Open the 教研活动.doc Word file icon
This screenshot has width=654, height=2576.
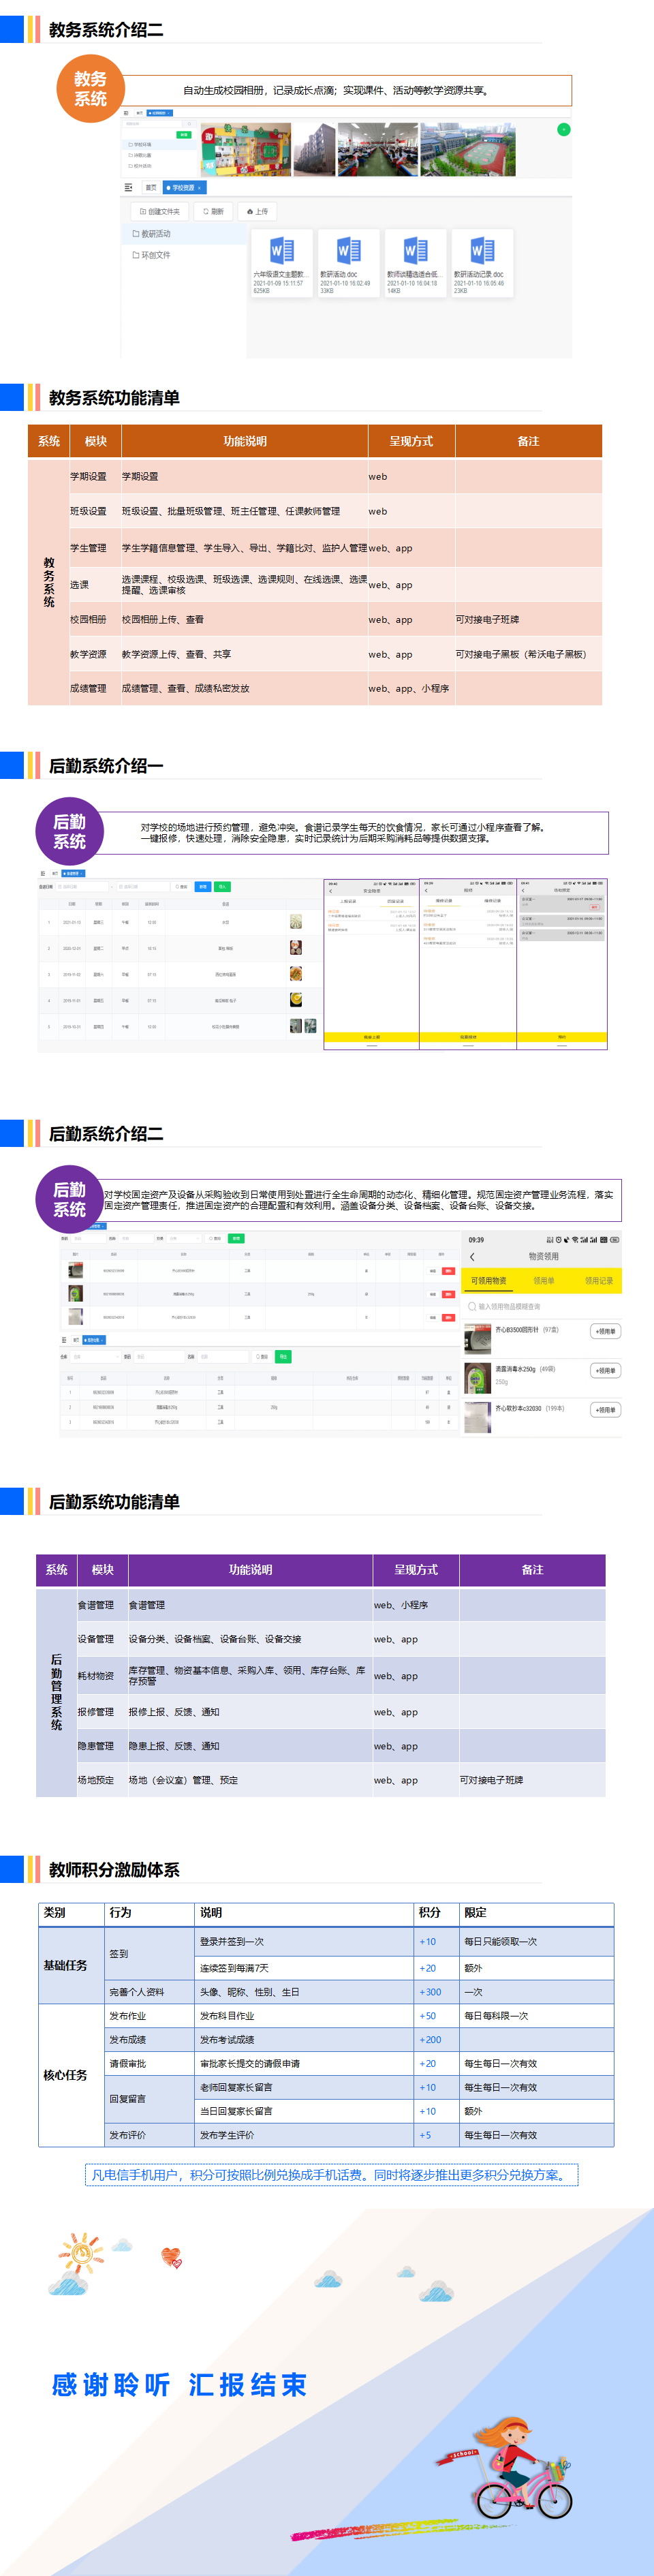pos(348,250)
